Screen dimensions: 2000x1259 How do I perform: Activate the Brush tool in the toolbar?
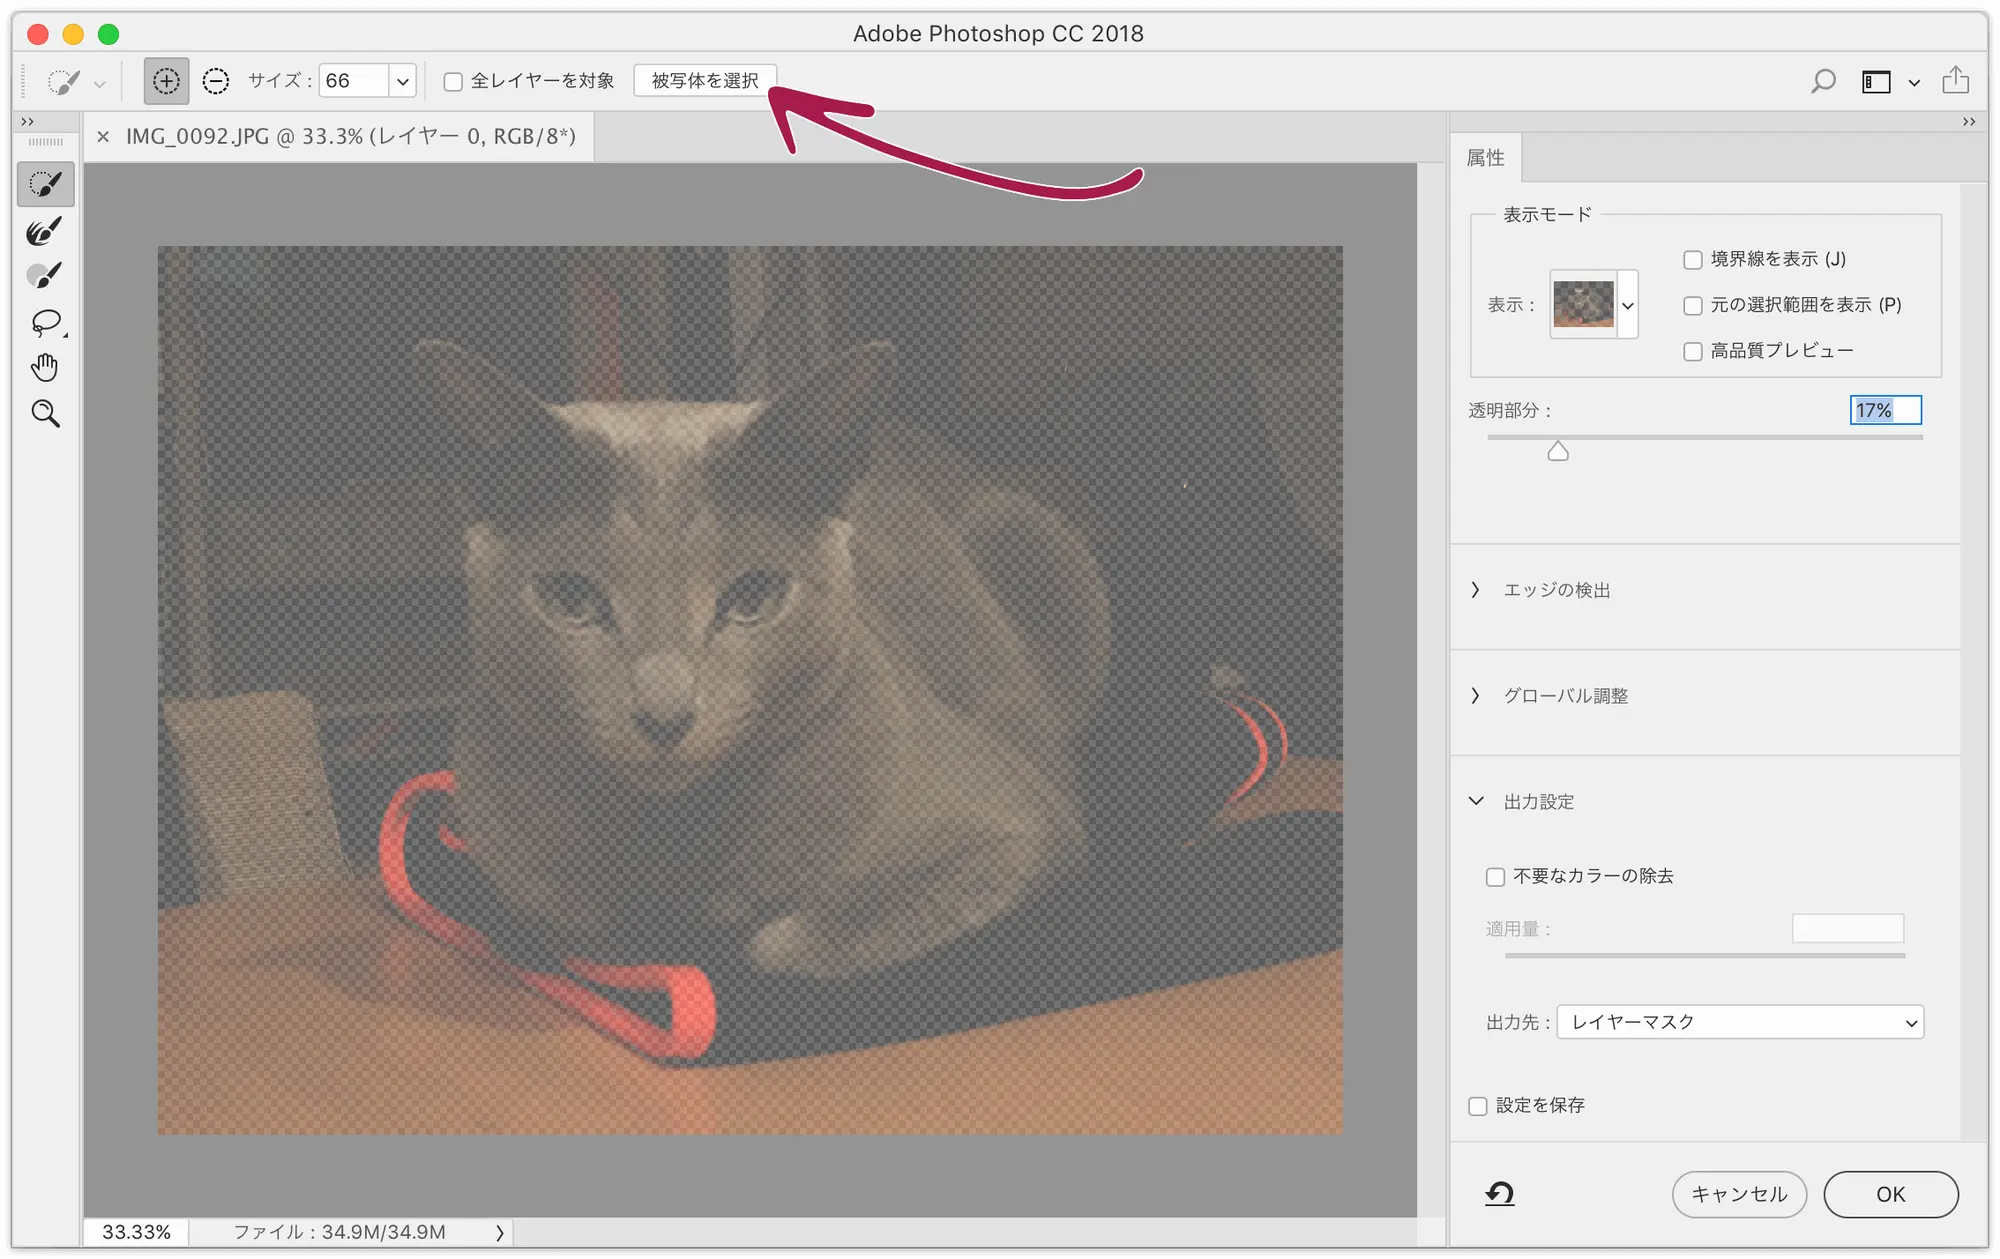tap(45, 272)
